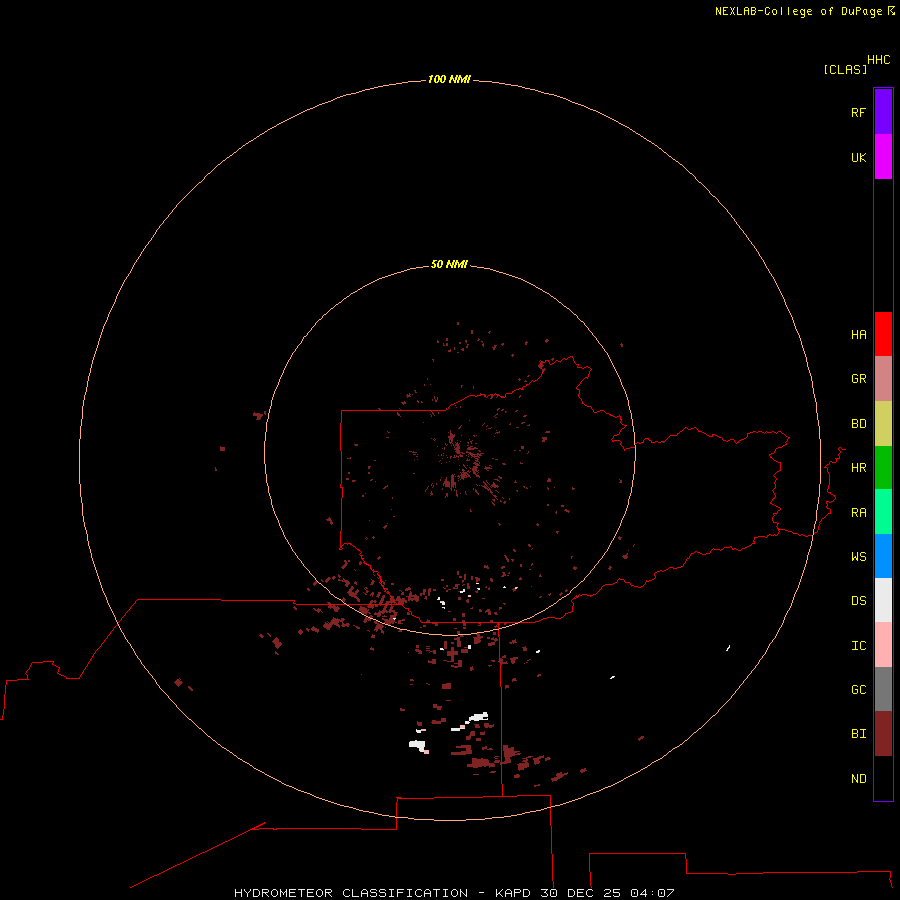Screen dimensions: 900x900
Task: Click the BI dark red legend swatch
Action: pyautogui.click(x=883, y=734)
